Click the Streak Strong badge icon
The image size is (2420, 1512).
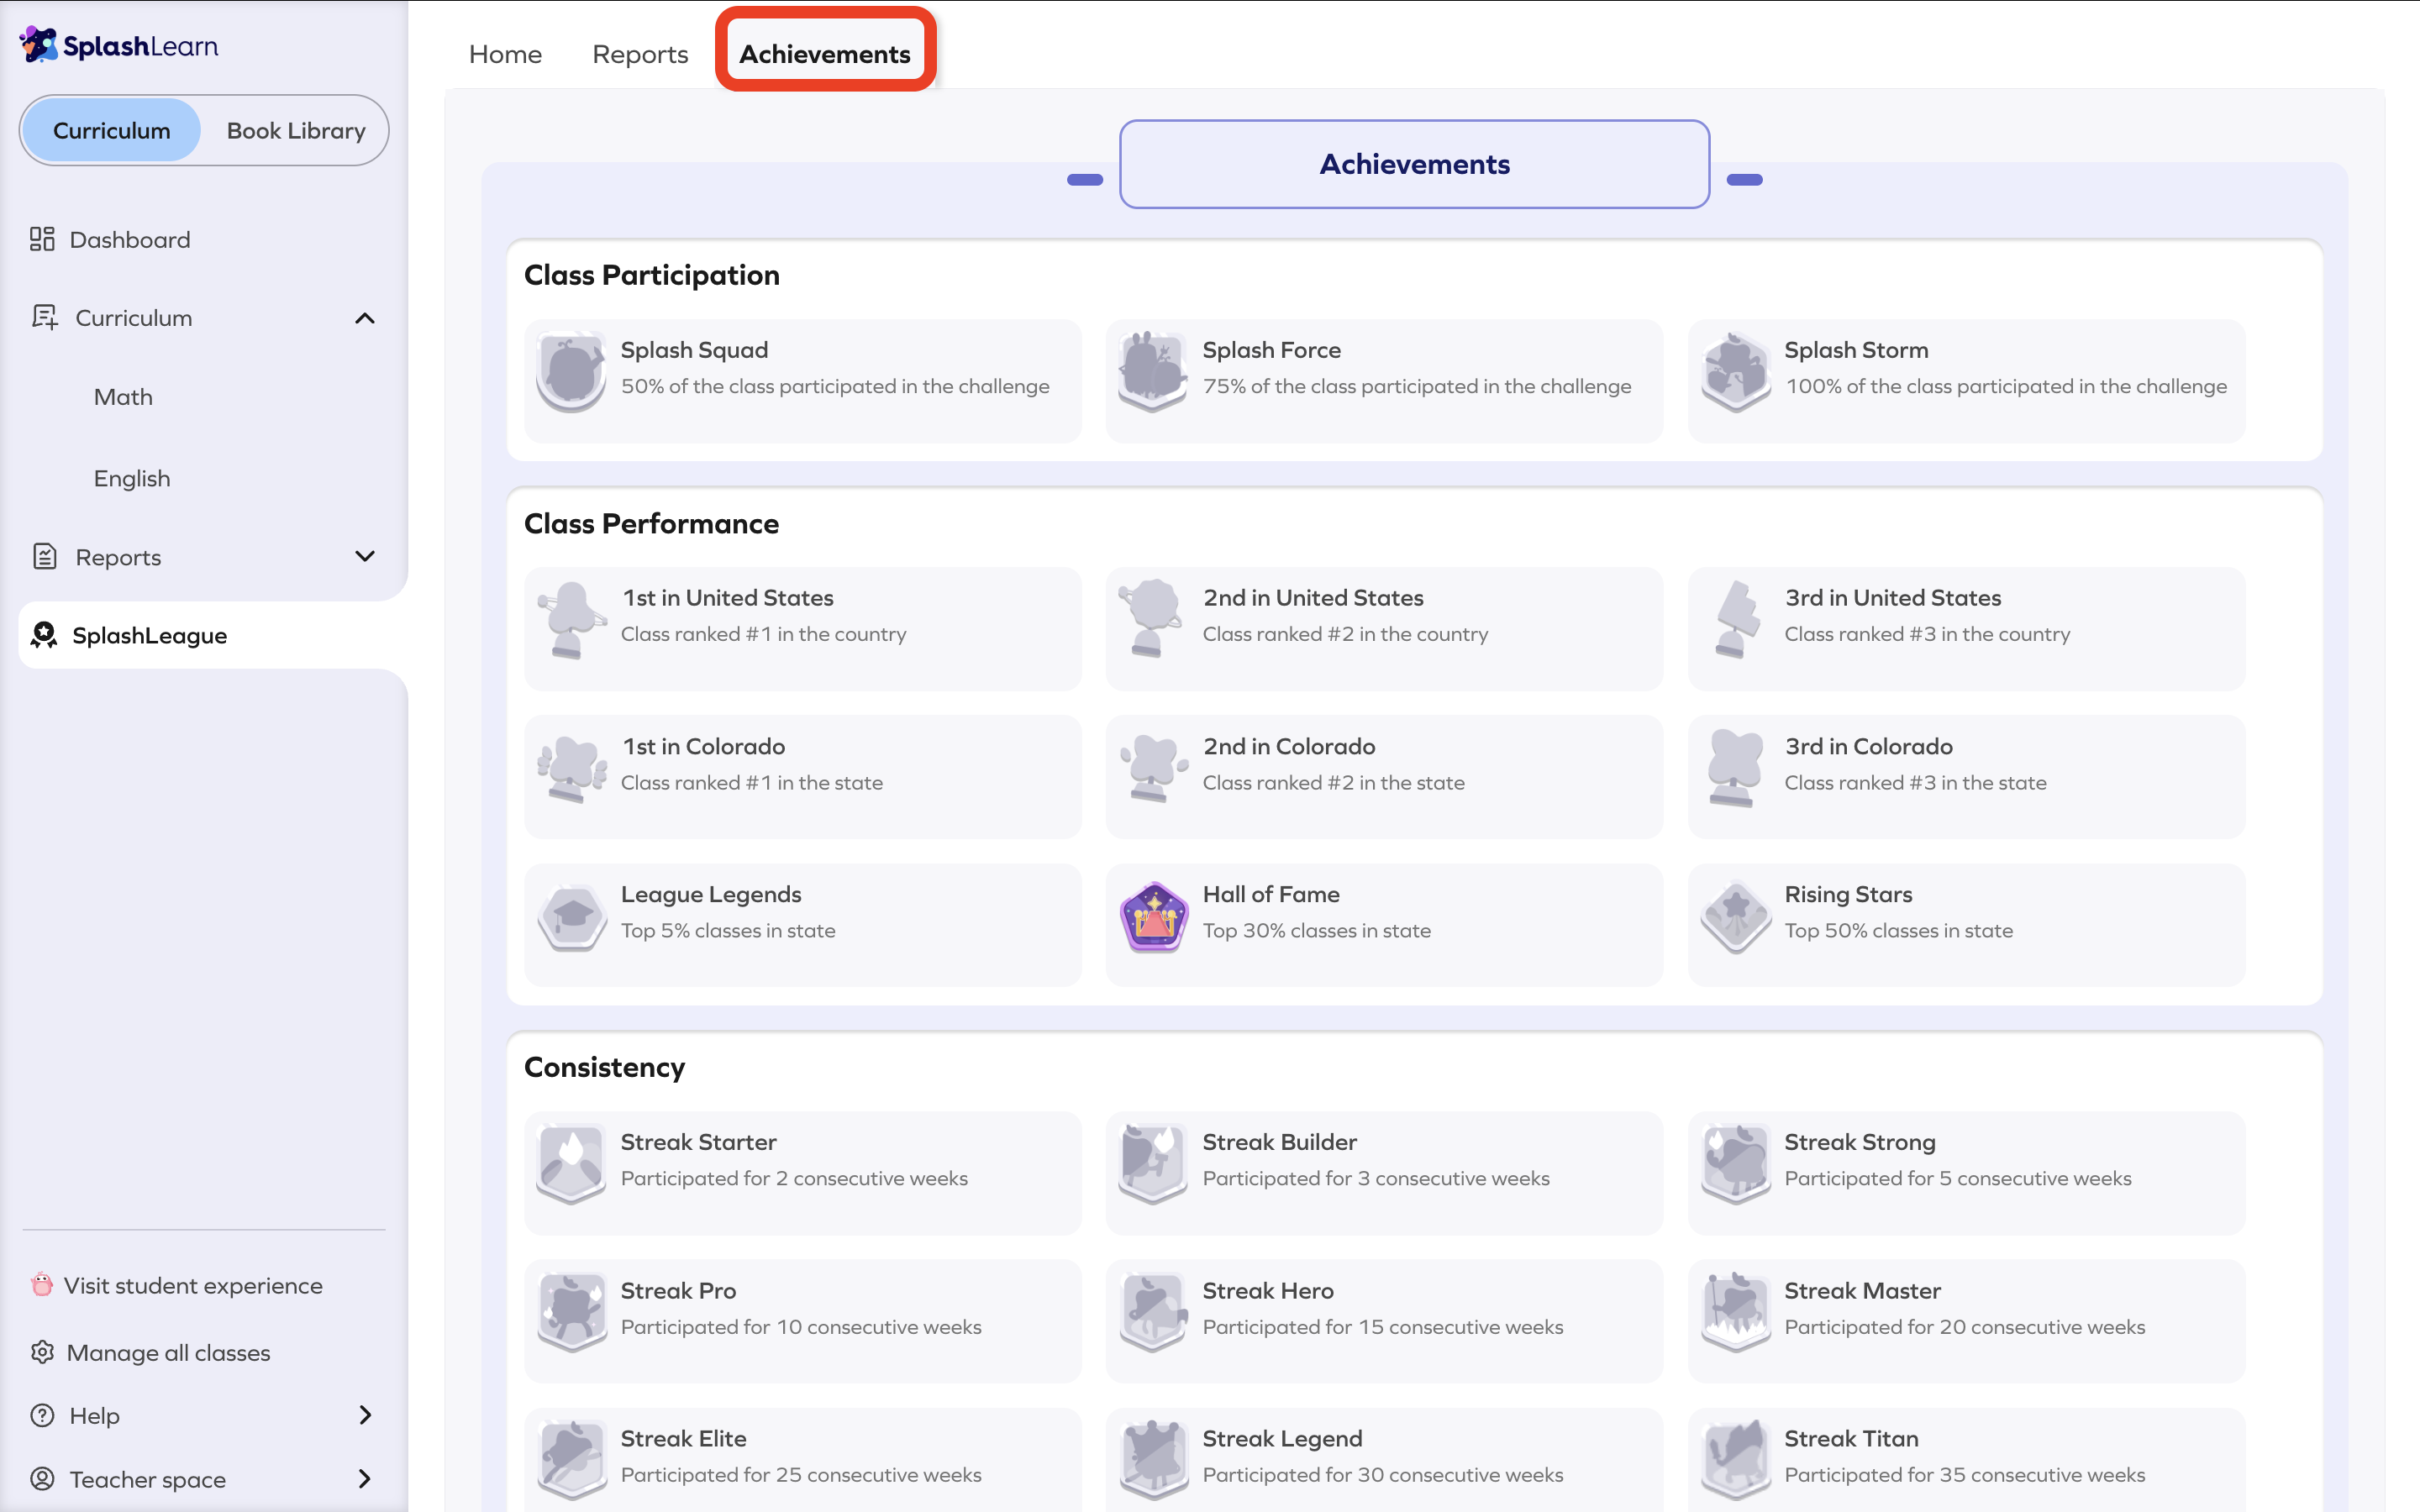tap(1736, 1164)
